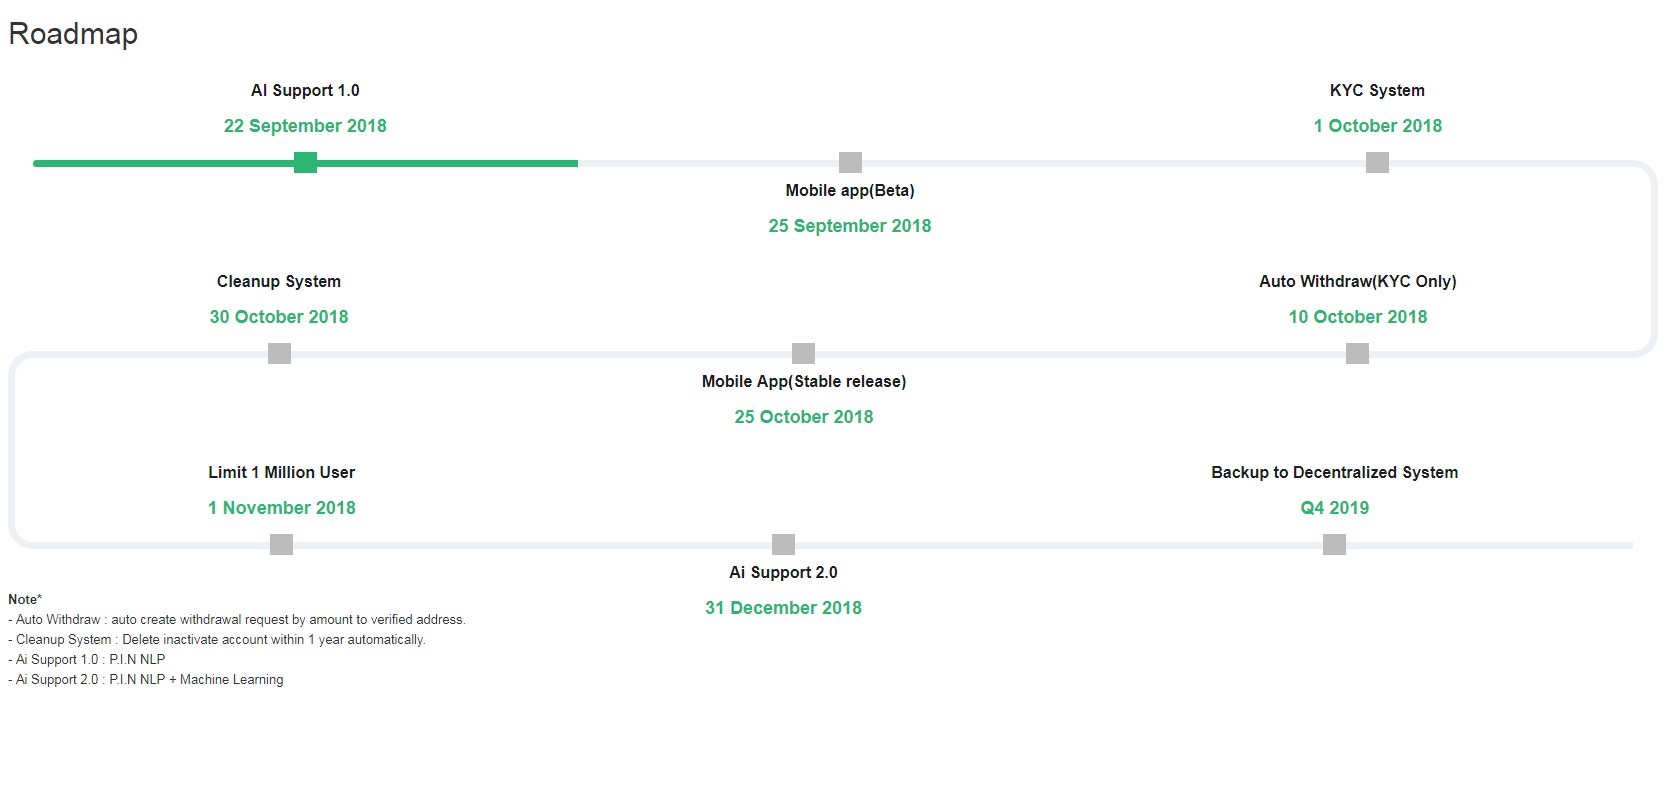Click the 10 October 2018 date text
This screenshot has height=805, width=1671.
point(1357,317)
